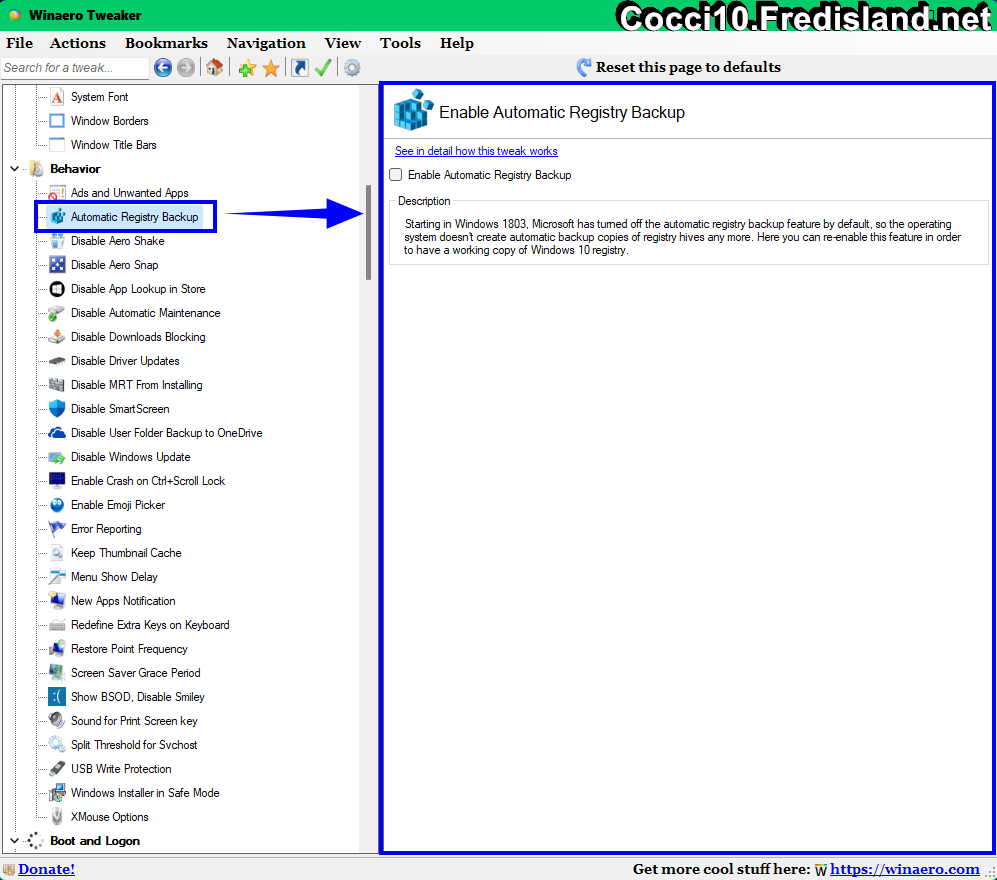
Task: Select Automatic Registry Backup tree item
Action: click(x=134, y=217)
